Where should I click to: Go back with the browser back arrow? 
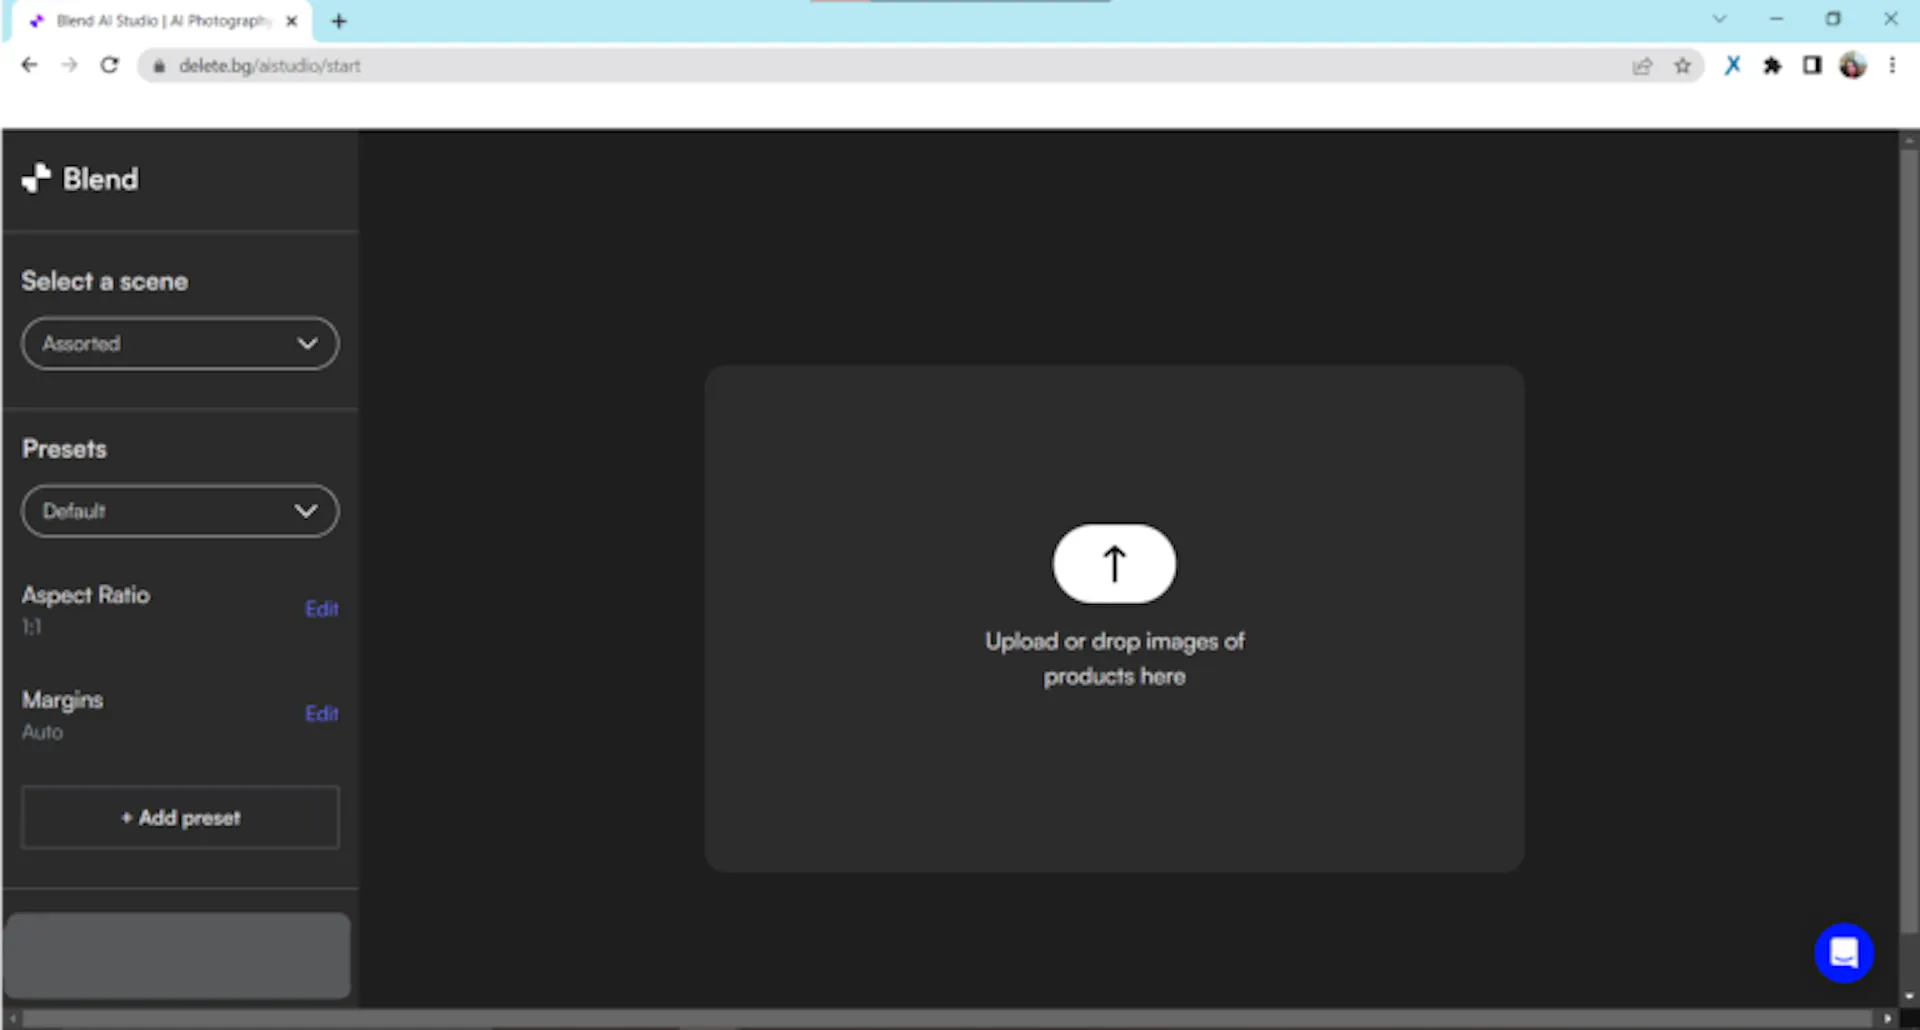29,65
